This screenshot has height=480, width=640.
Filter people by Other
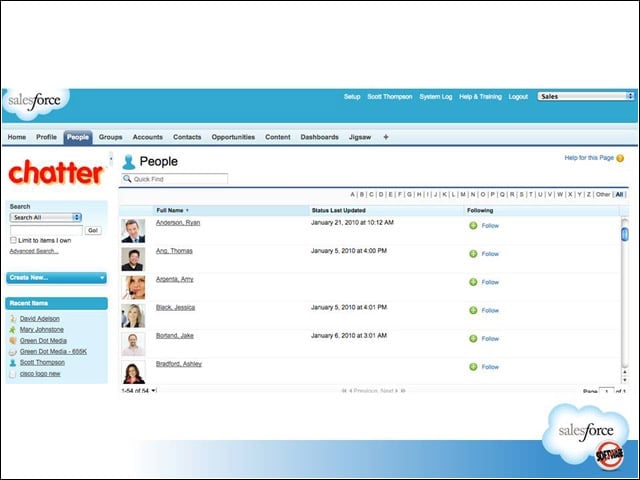603,194
